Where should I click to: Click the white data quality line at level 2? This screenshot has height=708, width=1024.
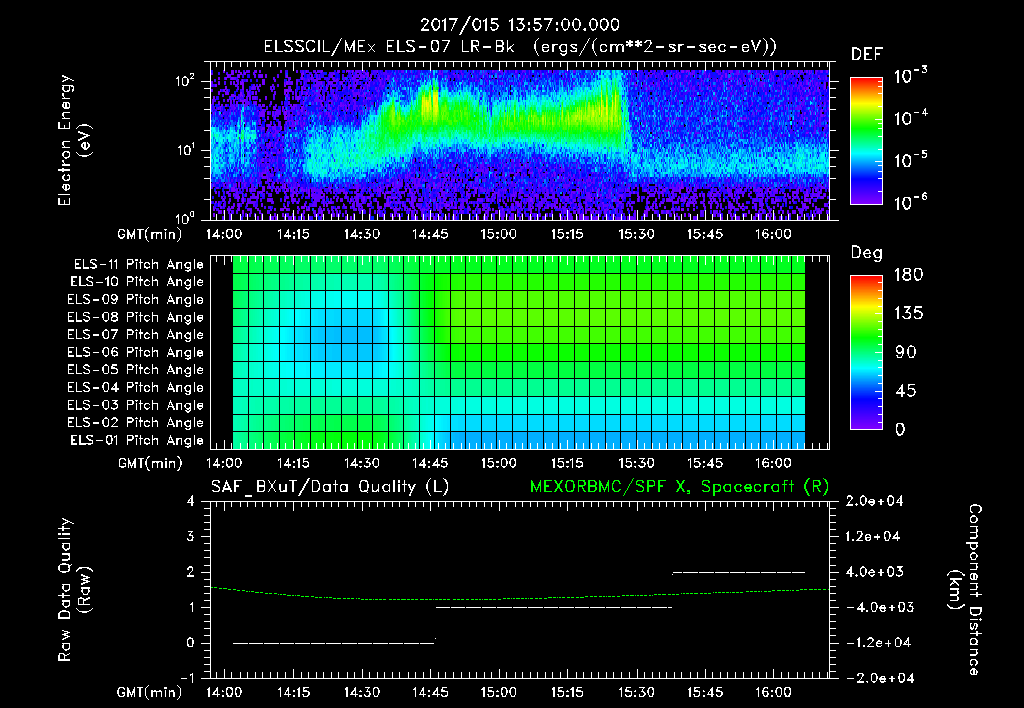click(739, 572)
